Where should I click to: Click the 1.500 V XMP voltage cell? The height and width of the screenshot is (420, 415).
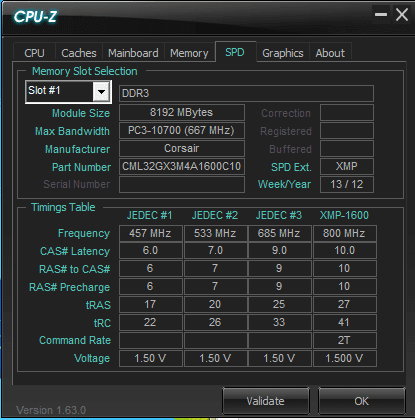(345, 358)
